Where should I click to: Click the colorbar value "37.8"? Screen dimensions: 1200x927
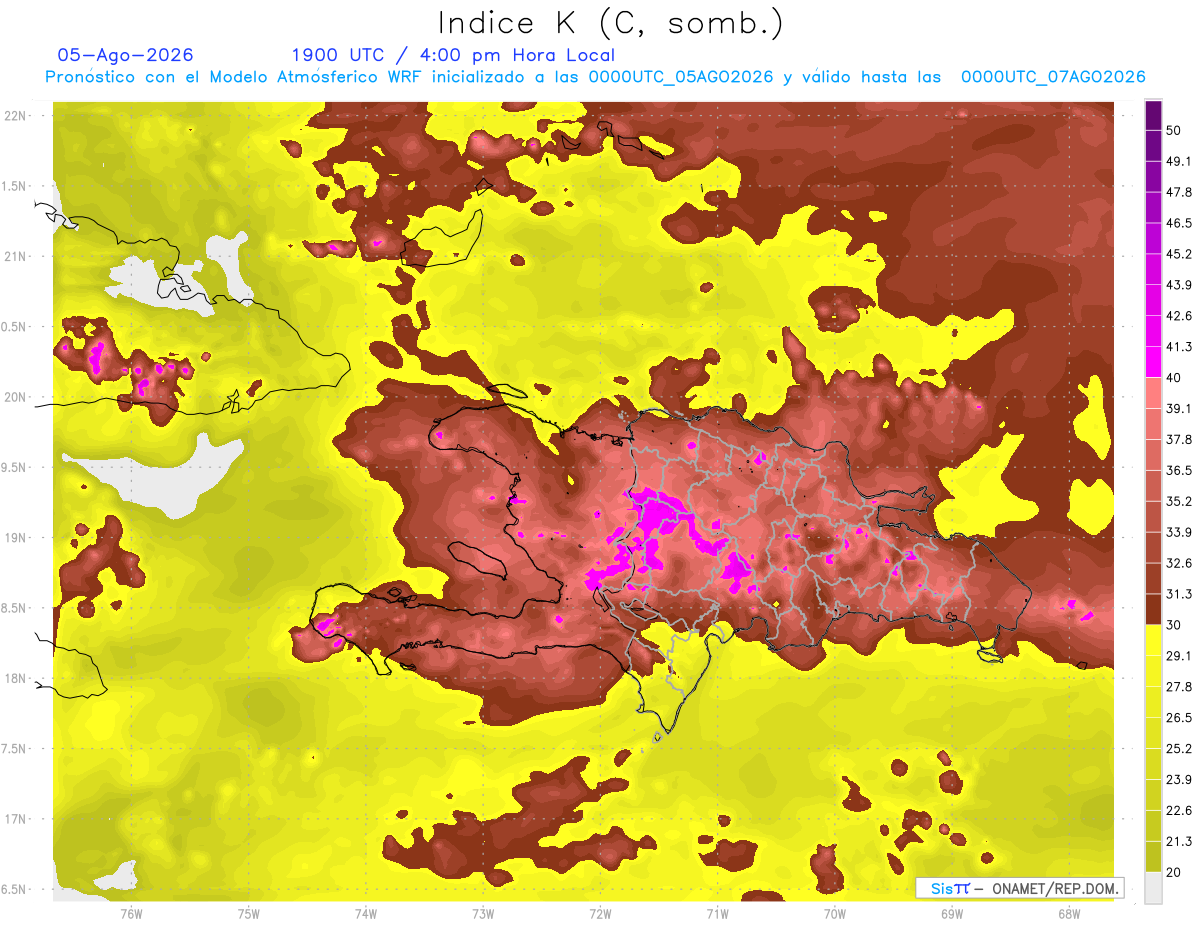click(1179, 439)
